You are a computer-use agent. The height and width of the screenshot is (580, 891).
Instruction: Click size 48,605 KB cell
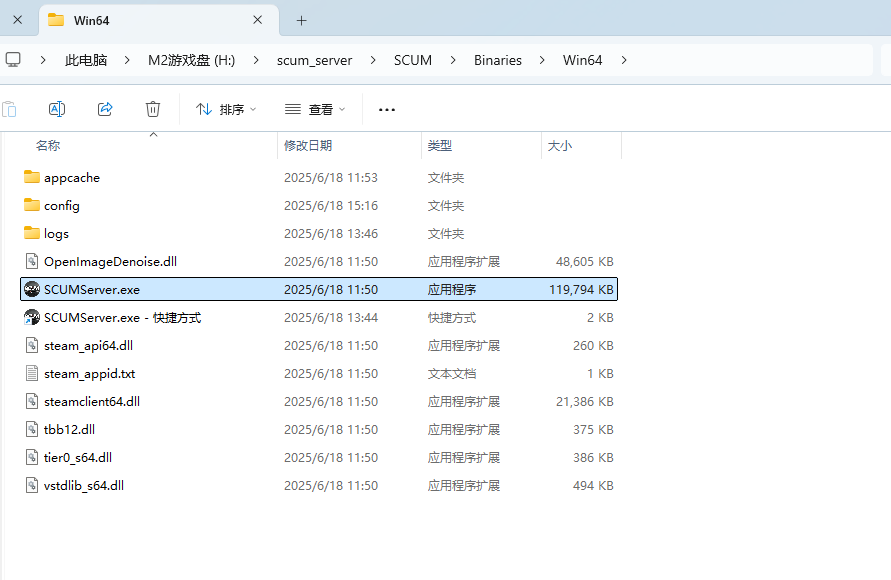585,262
